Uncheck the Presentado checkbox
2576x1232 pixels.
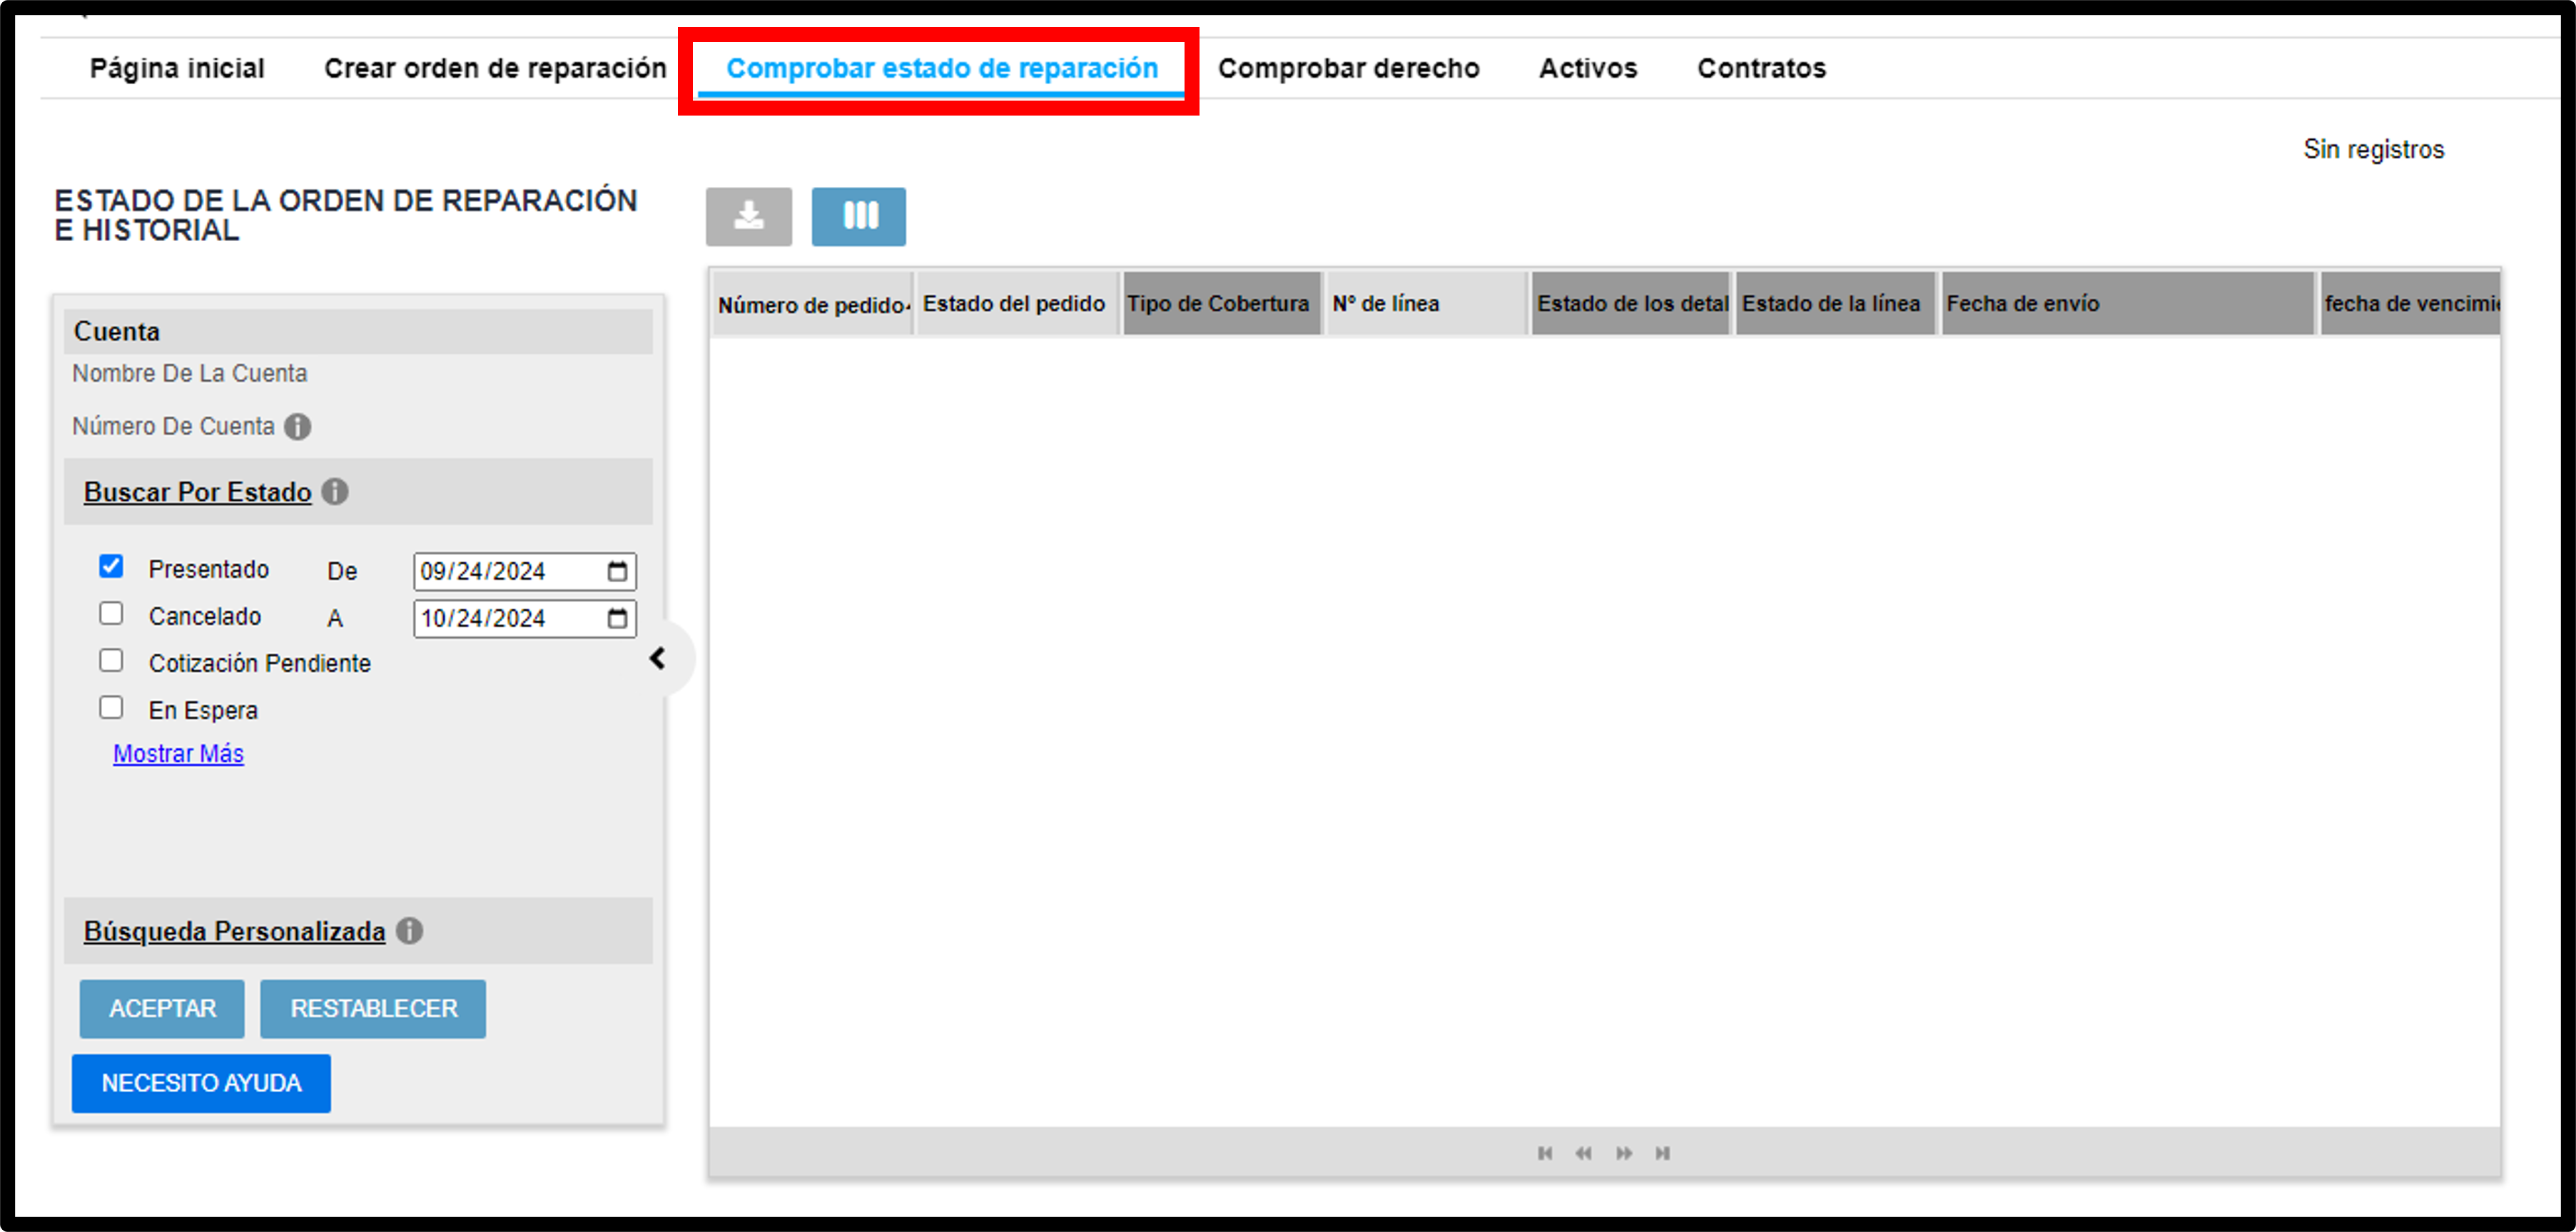111,566
